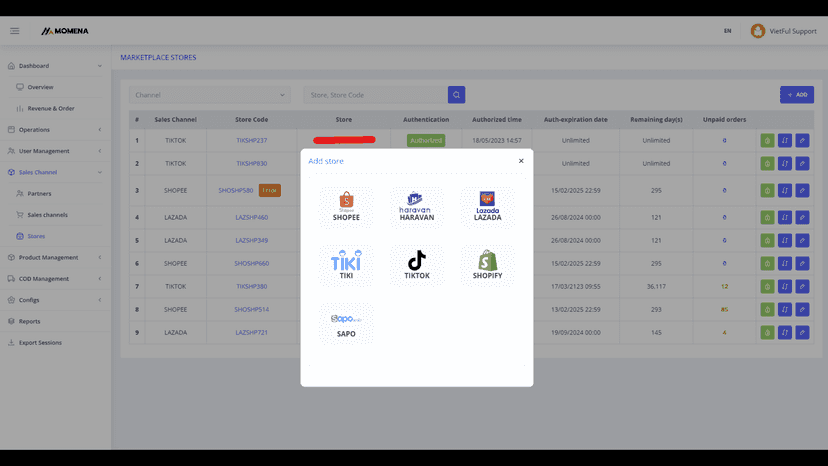Click unpaid orders count 12
This screenshot has width=828, height=466.
point(724,286)
